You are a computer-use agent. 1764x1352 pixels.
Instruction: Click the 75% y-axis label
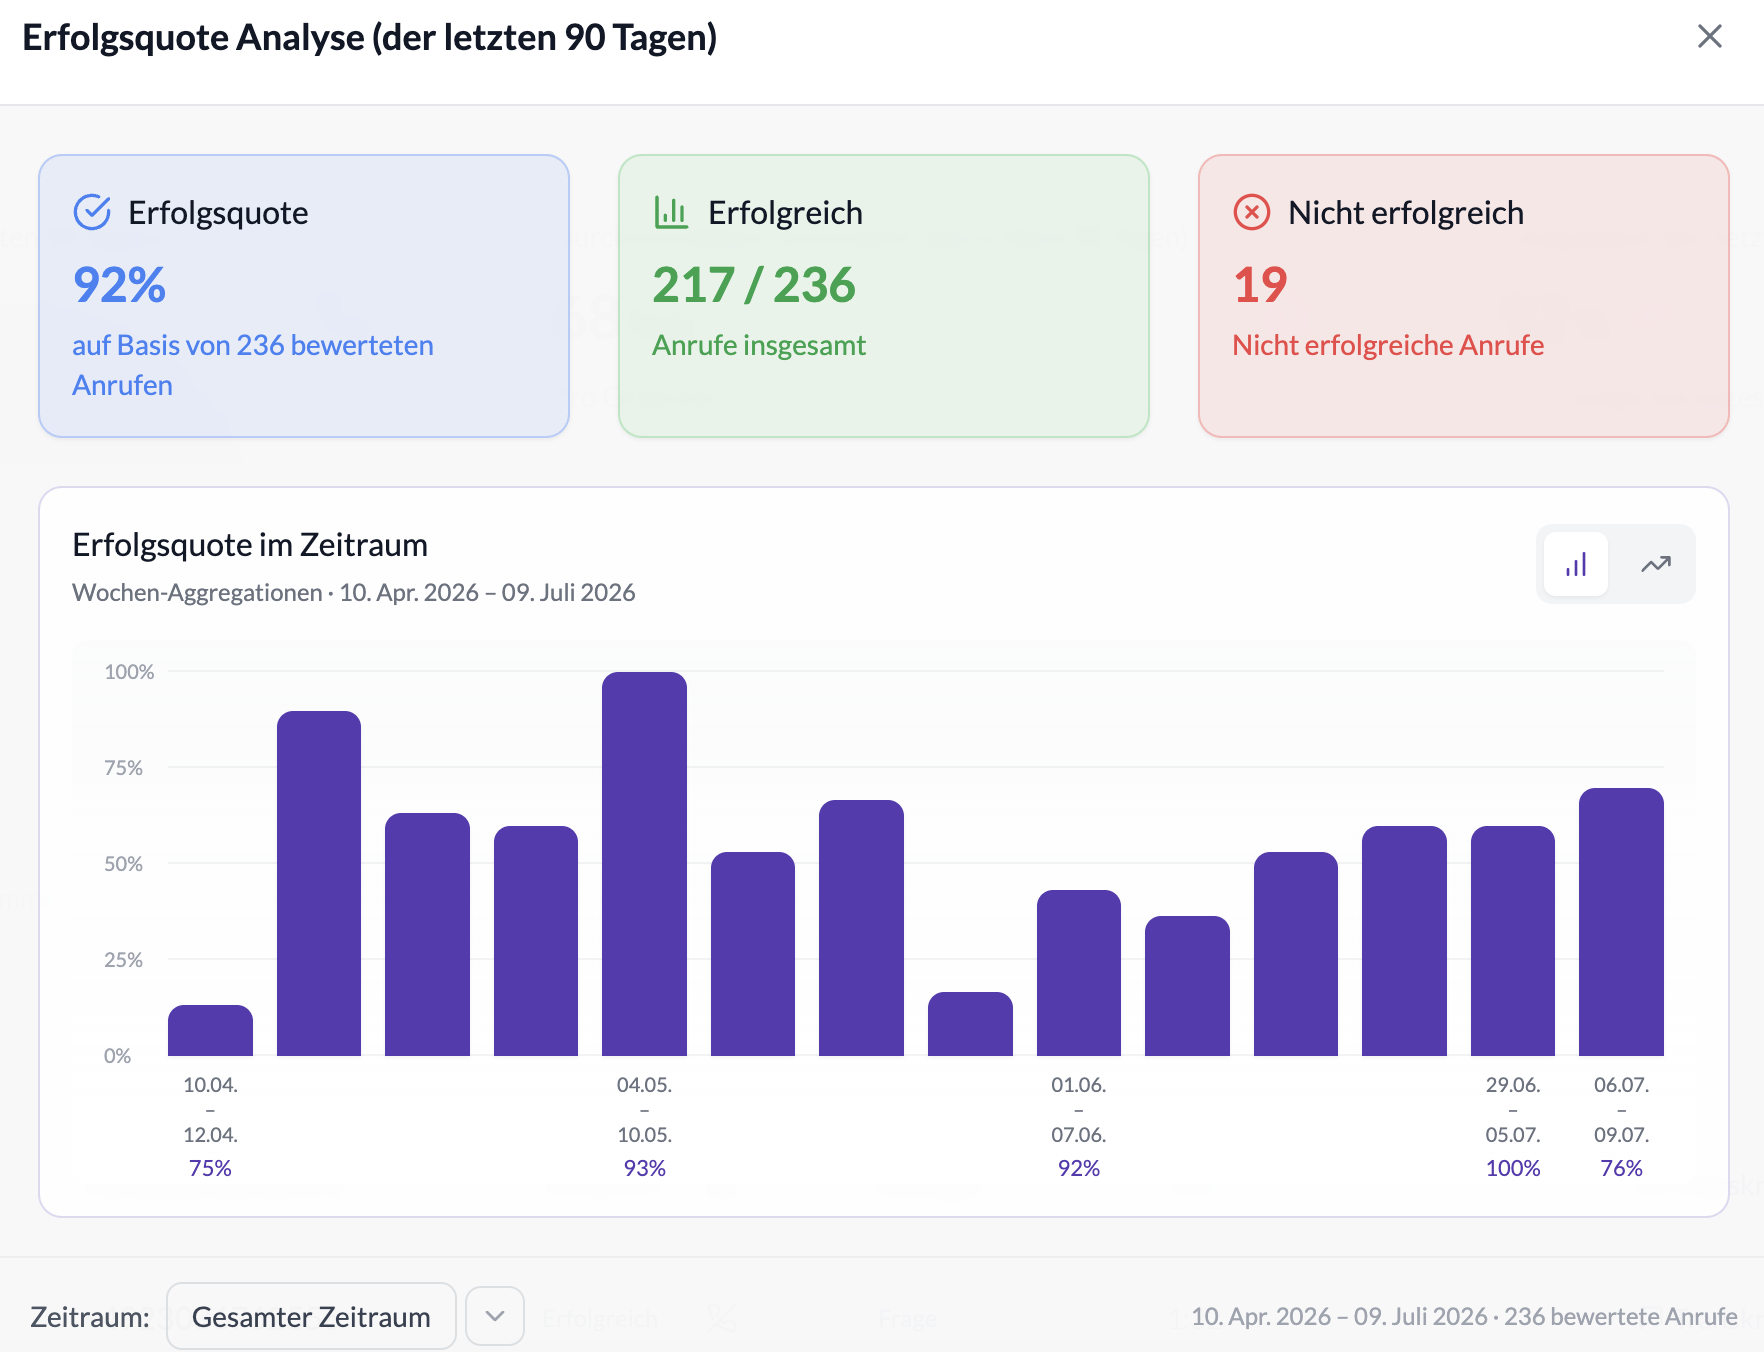click(x=124, y=768)
